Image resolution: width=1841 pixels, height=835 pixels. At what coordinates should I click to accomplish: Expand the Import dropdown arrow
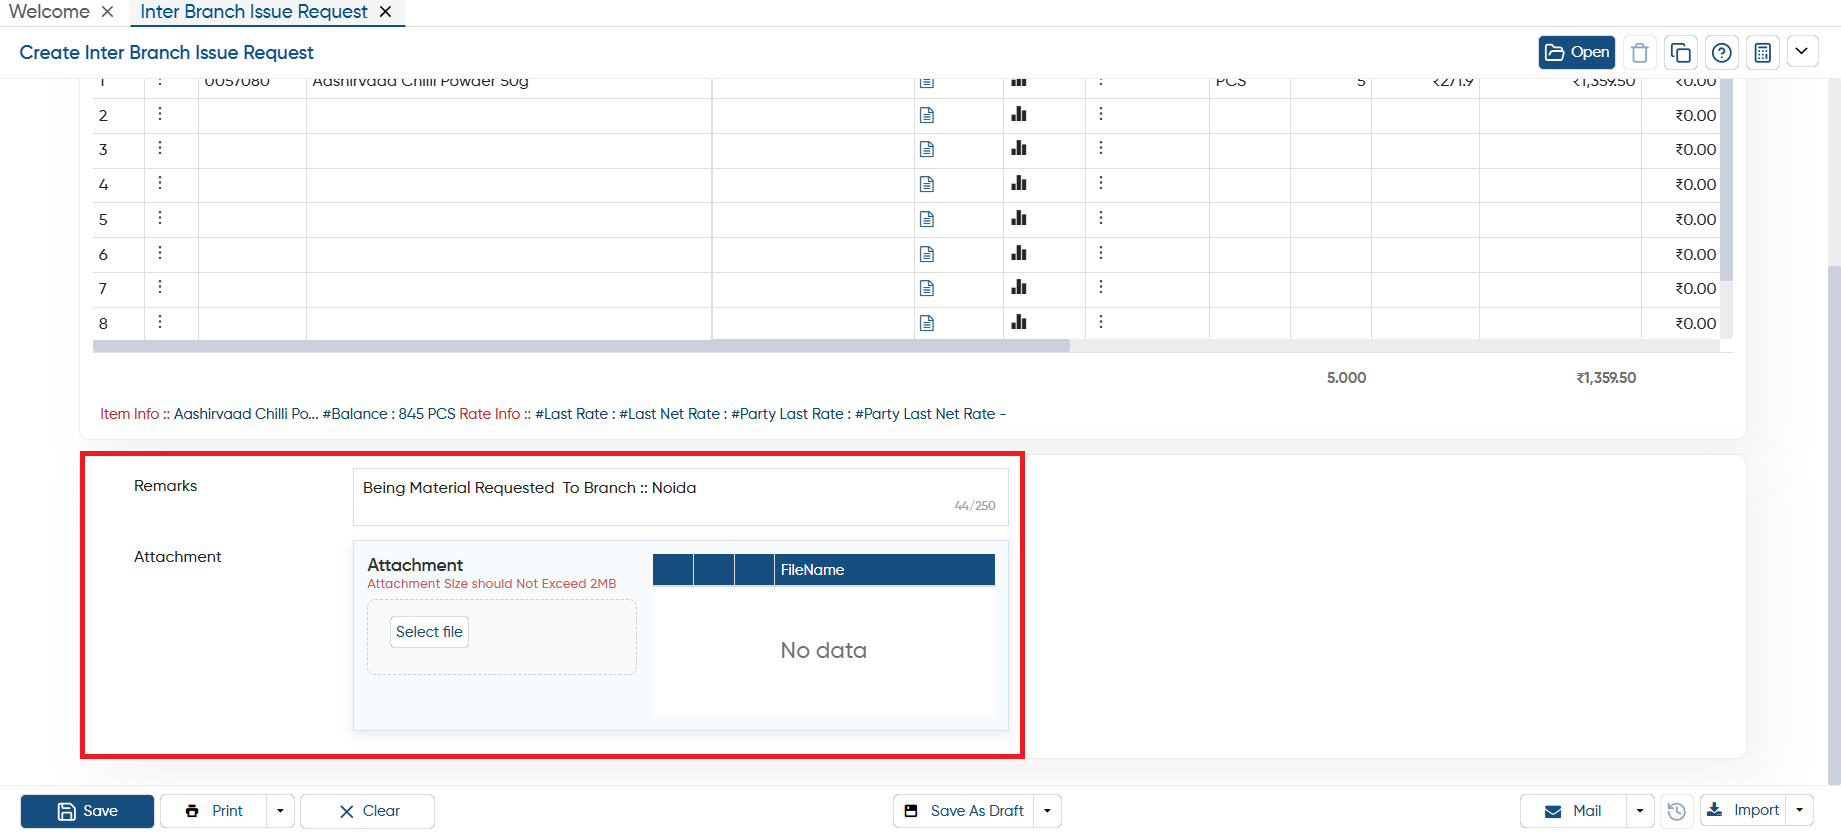[x=1799, y=811]
